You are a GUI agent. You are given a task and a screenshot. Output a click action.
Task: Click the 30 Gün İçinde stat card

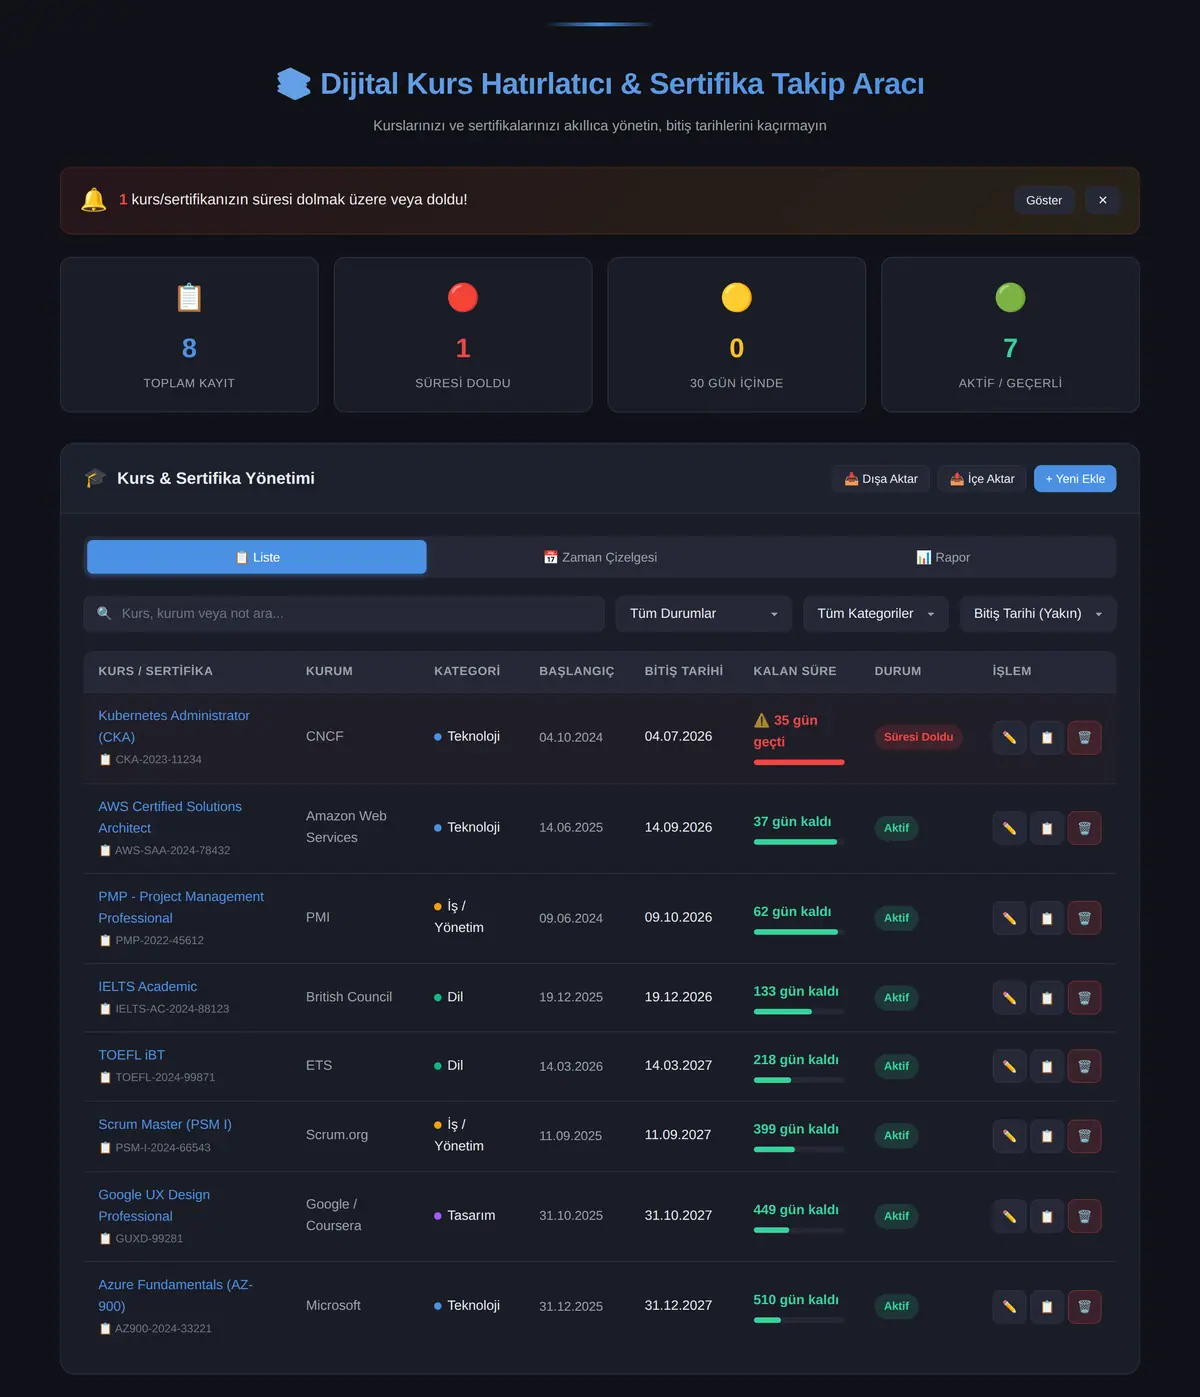click(x=737, y=335)
